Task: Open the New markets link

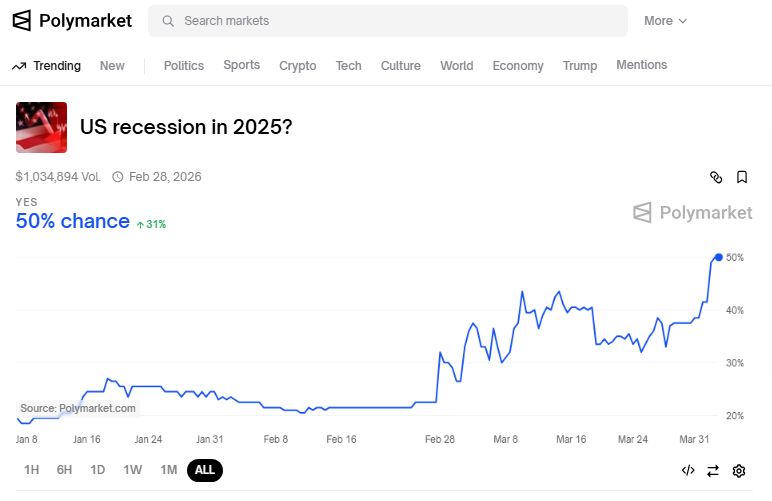Action: click(112, 66)
